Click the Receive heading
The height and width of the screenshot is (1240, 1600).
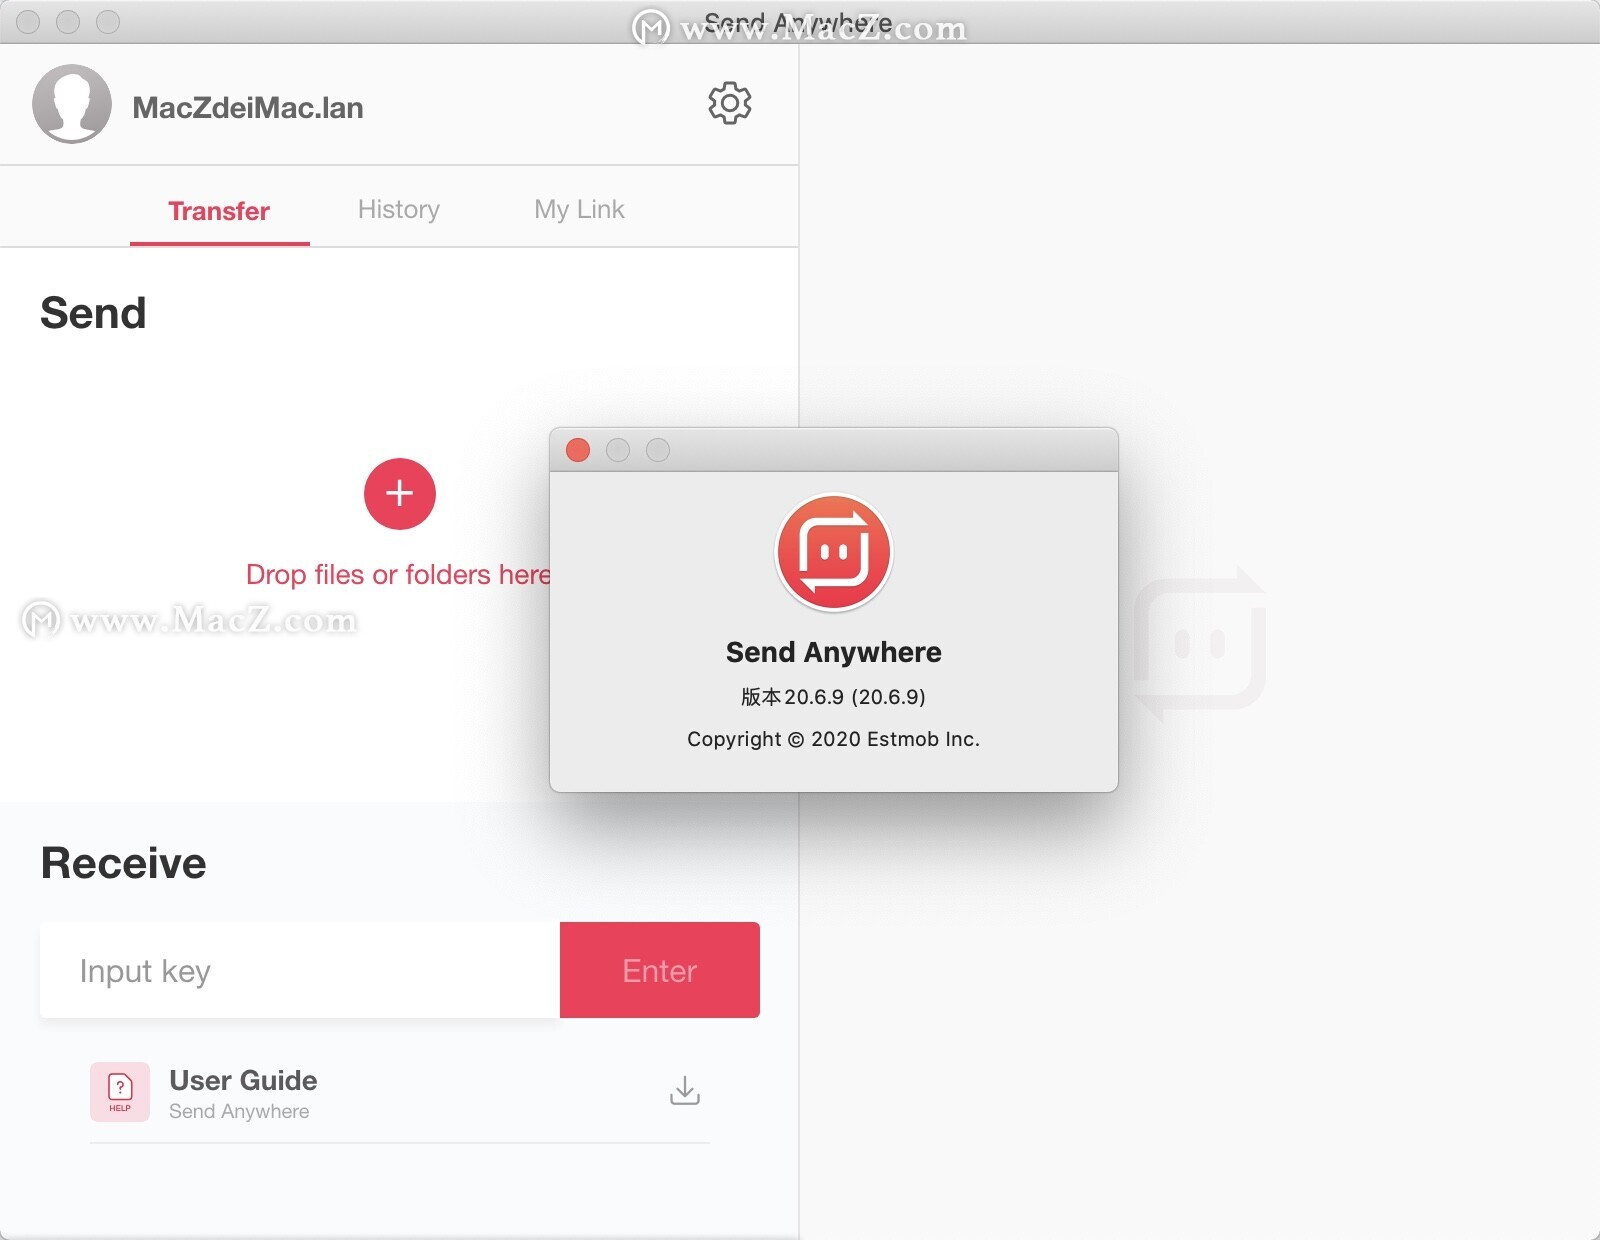124,863
